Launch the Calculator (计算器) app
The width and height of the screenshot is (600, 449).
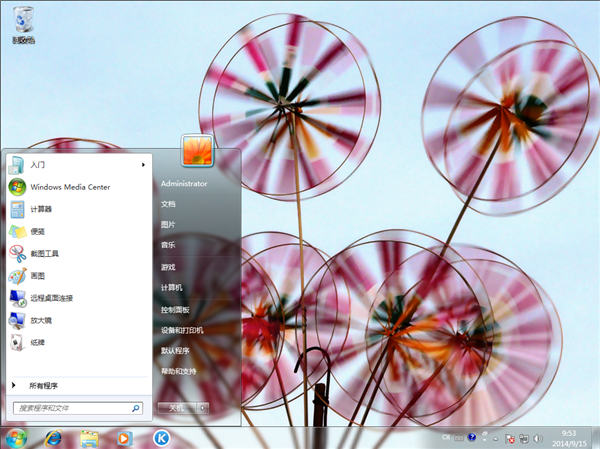click(x=40, y=209)
